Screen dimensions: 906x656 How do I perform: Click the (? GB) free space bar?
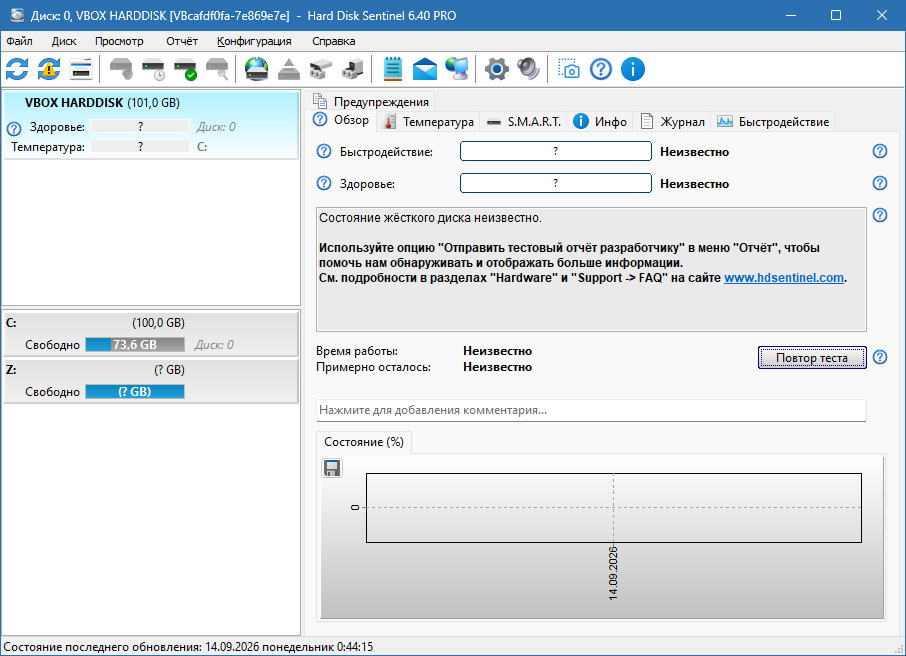click(135, 391)
